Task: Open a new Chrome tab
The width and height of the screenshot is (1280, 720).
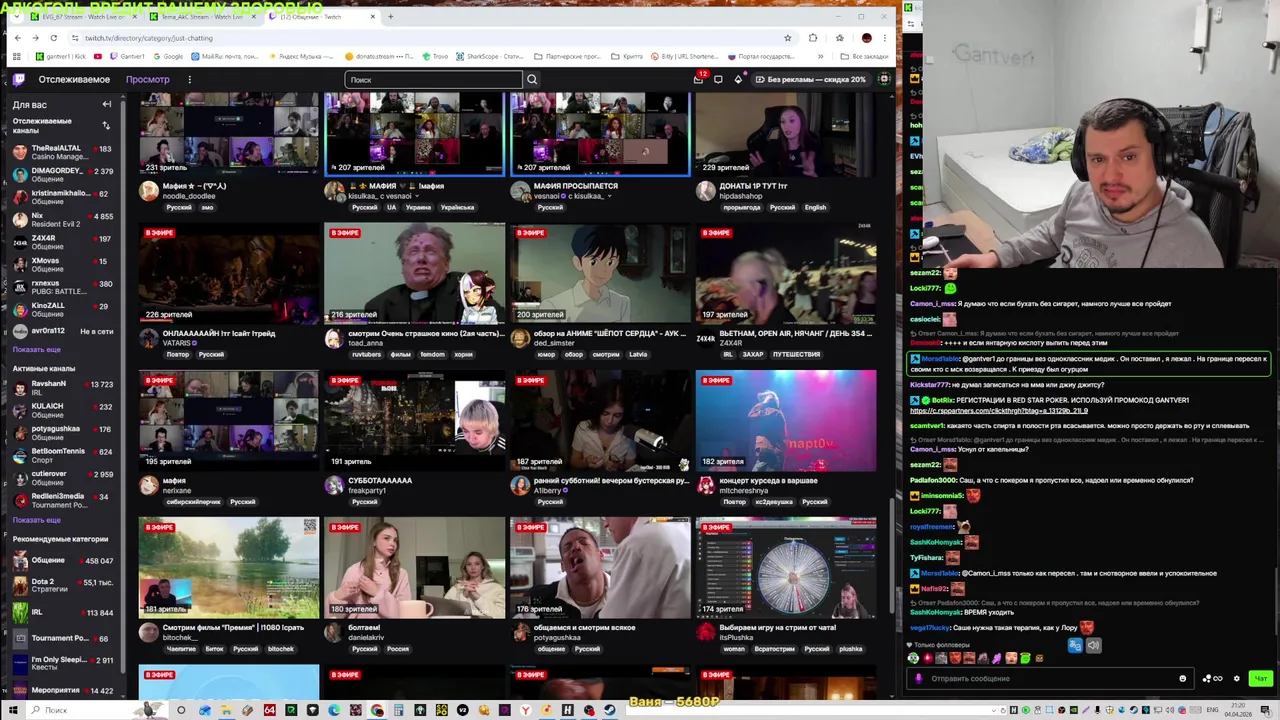Action: coord(390,16)
